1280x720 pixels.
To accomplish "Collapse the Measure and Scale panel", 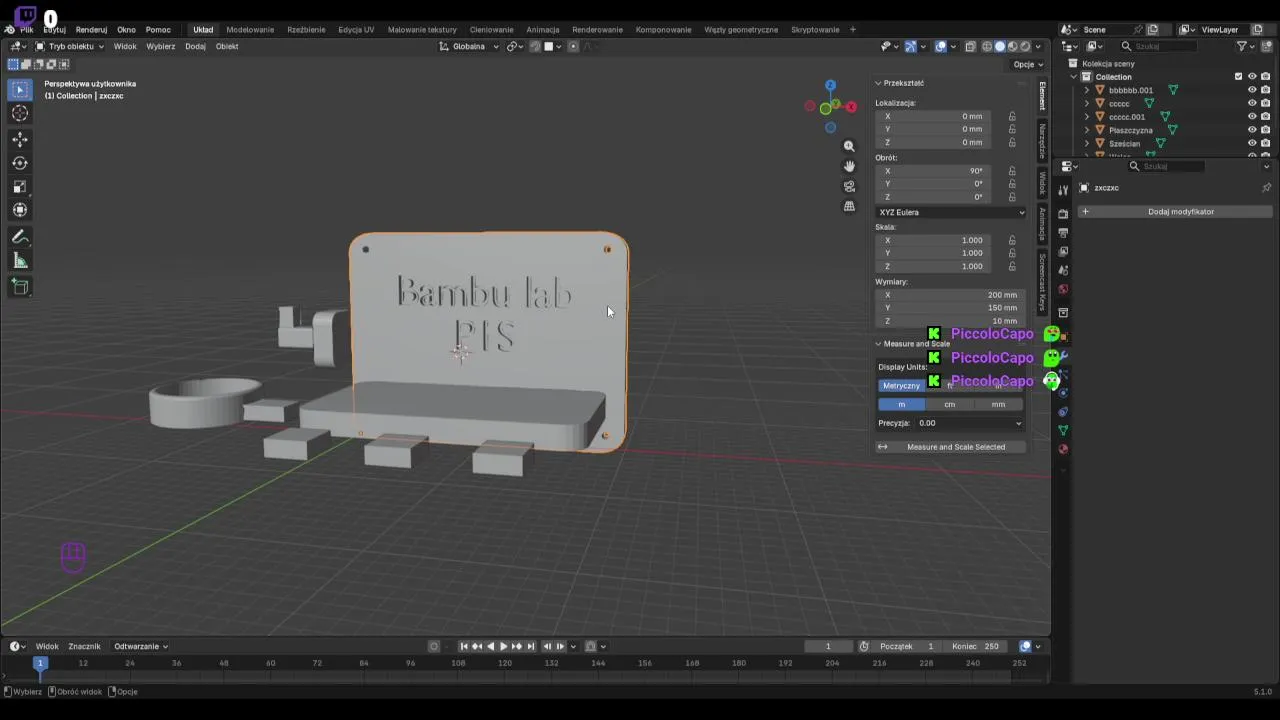I will pyautogui.click(x=879, y=344).
